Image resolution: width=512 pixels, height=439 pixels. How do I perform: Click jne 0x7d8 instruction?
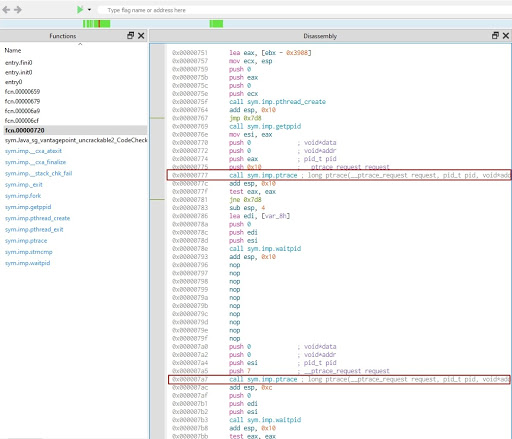[245, 200]
